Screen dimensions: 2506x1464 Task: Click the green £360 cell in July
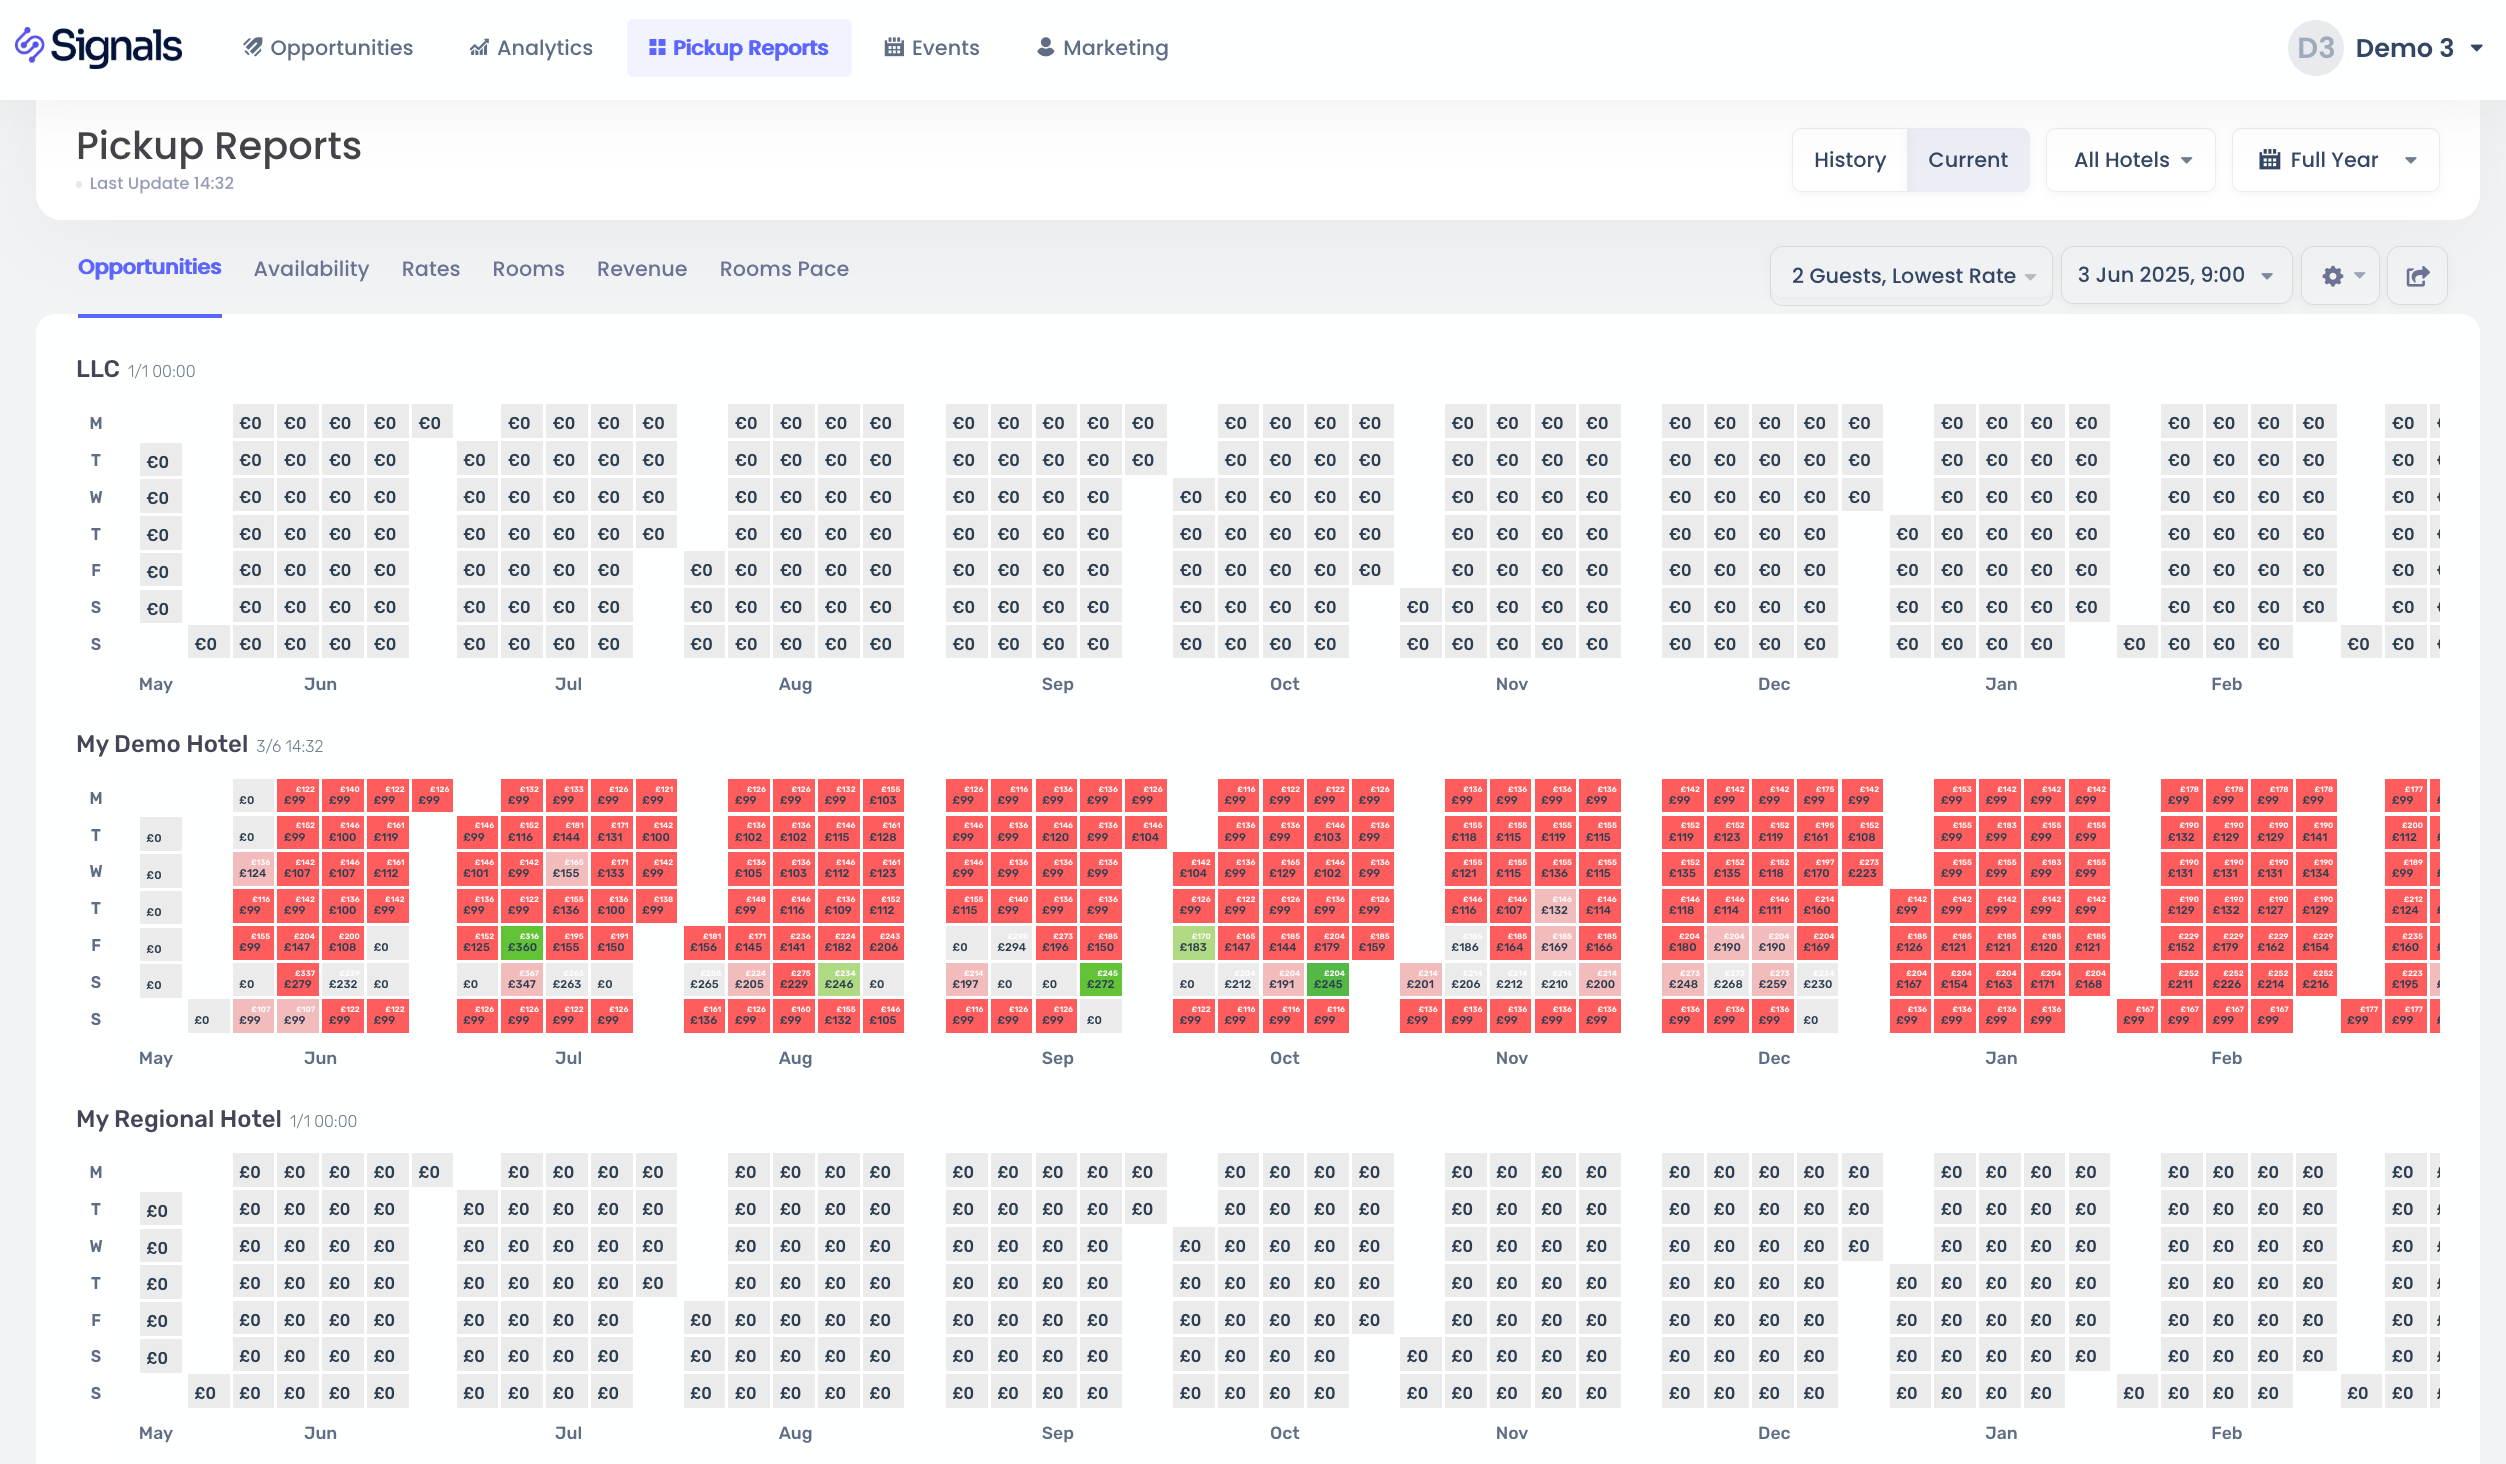pos(522,943)
